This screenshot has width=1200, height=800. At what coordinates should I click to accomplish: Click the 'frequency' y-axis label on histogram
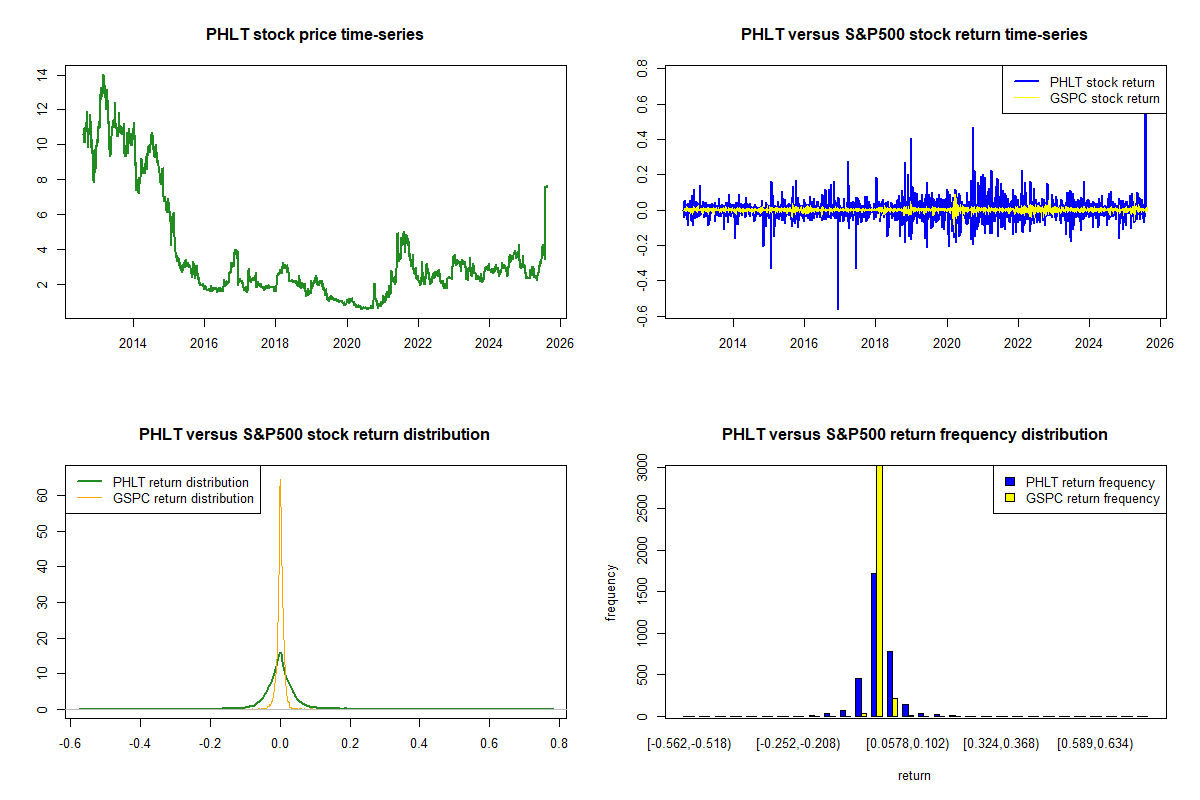pyautogui.click(x=611, y=592)
